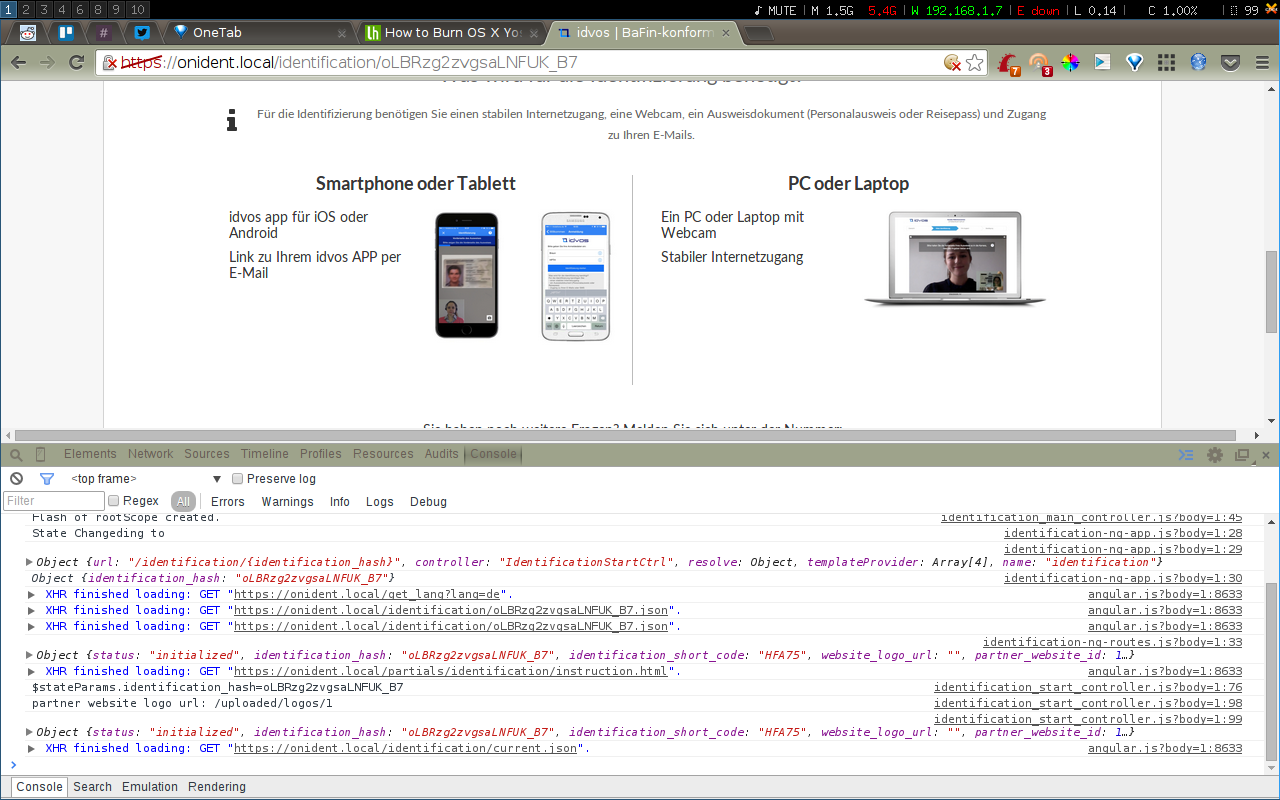Switch to the Profiles panel
This screenshot has width=1280, height=800.
(x=321, y=454)
